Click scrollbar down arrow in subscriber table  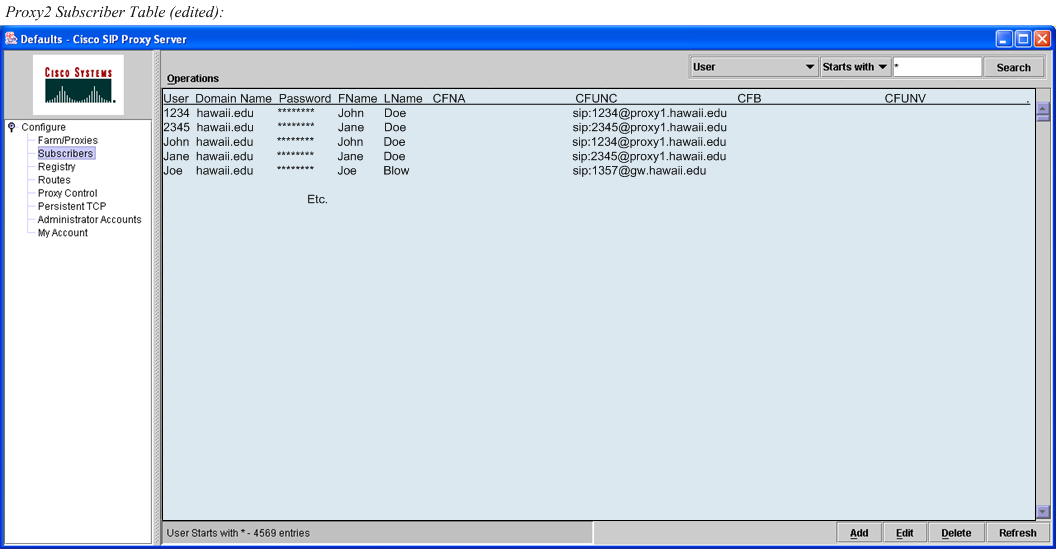[x=1043, y=512]
